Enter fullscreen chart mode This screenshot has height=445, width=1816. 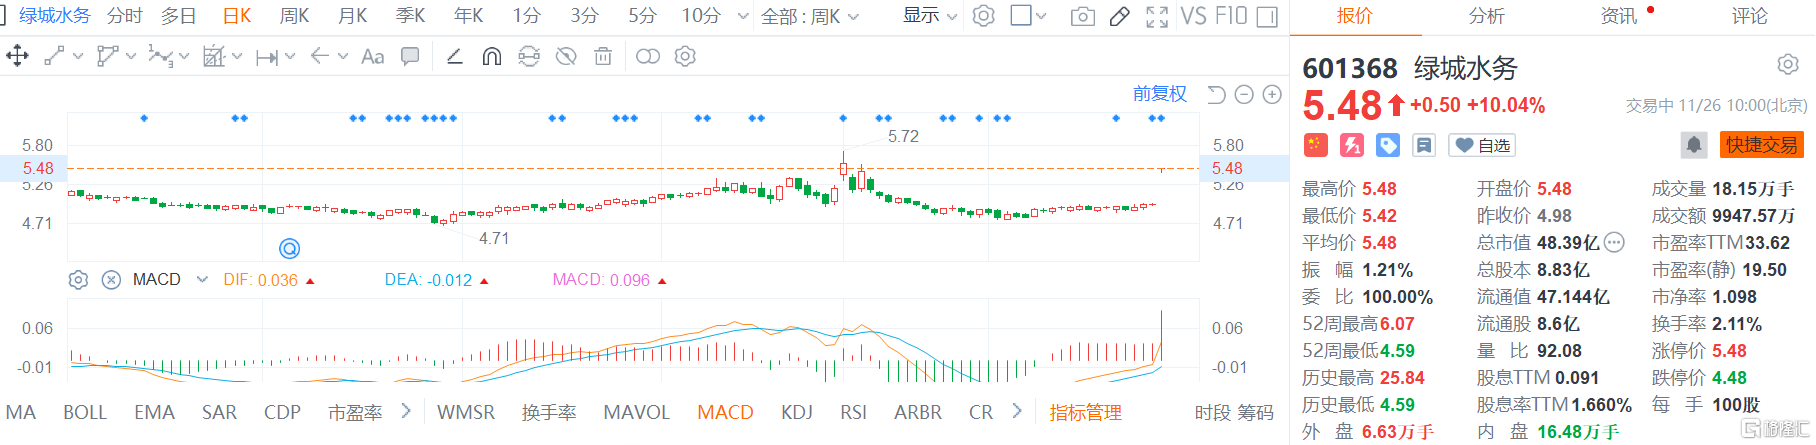click(1157, 16)
